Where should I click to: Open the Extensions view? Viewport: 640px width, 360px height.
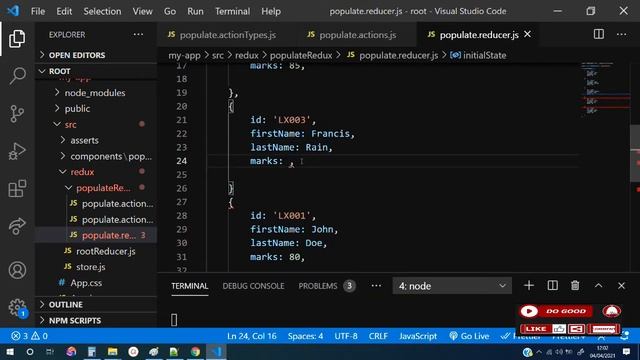pos(17,189)
